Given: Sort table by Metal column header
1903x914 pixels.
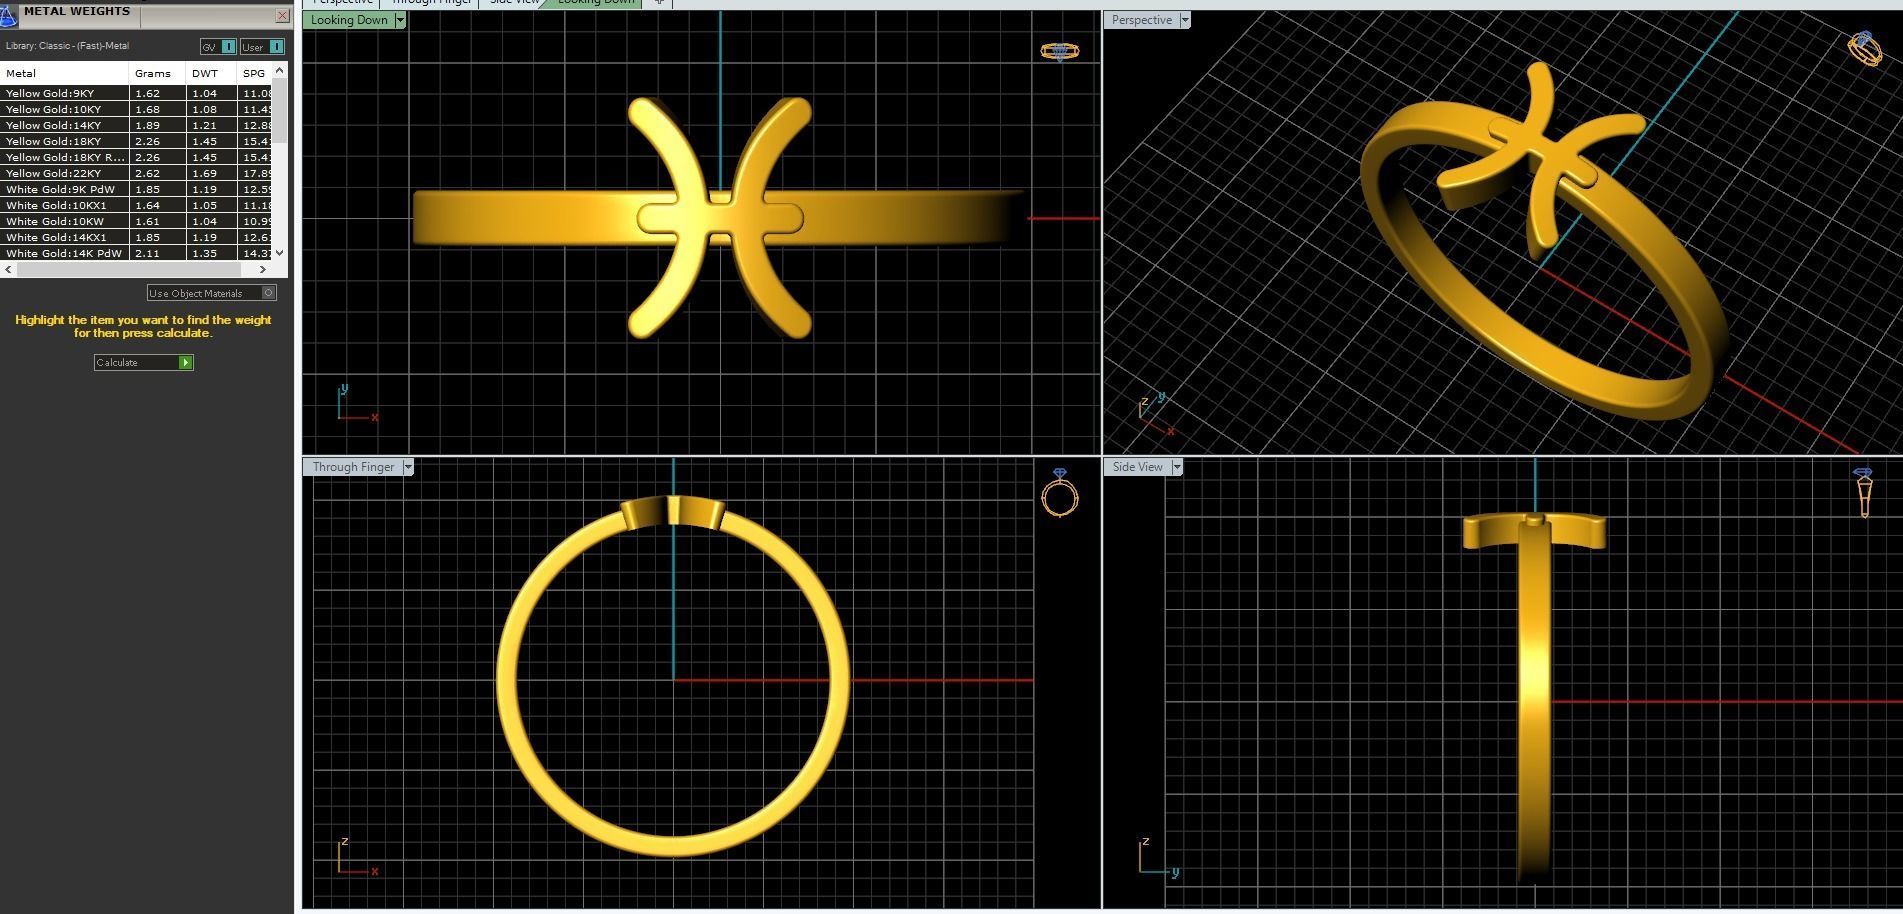Looking at the screenshot, I should click(x=64, y=73).
